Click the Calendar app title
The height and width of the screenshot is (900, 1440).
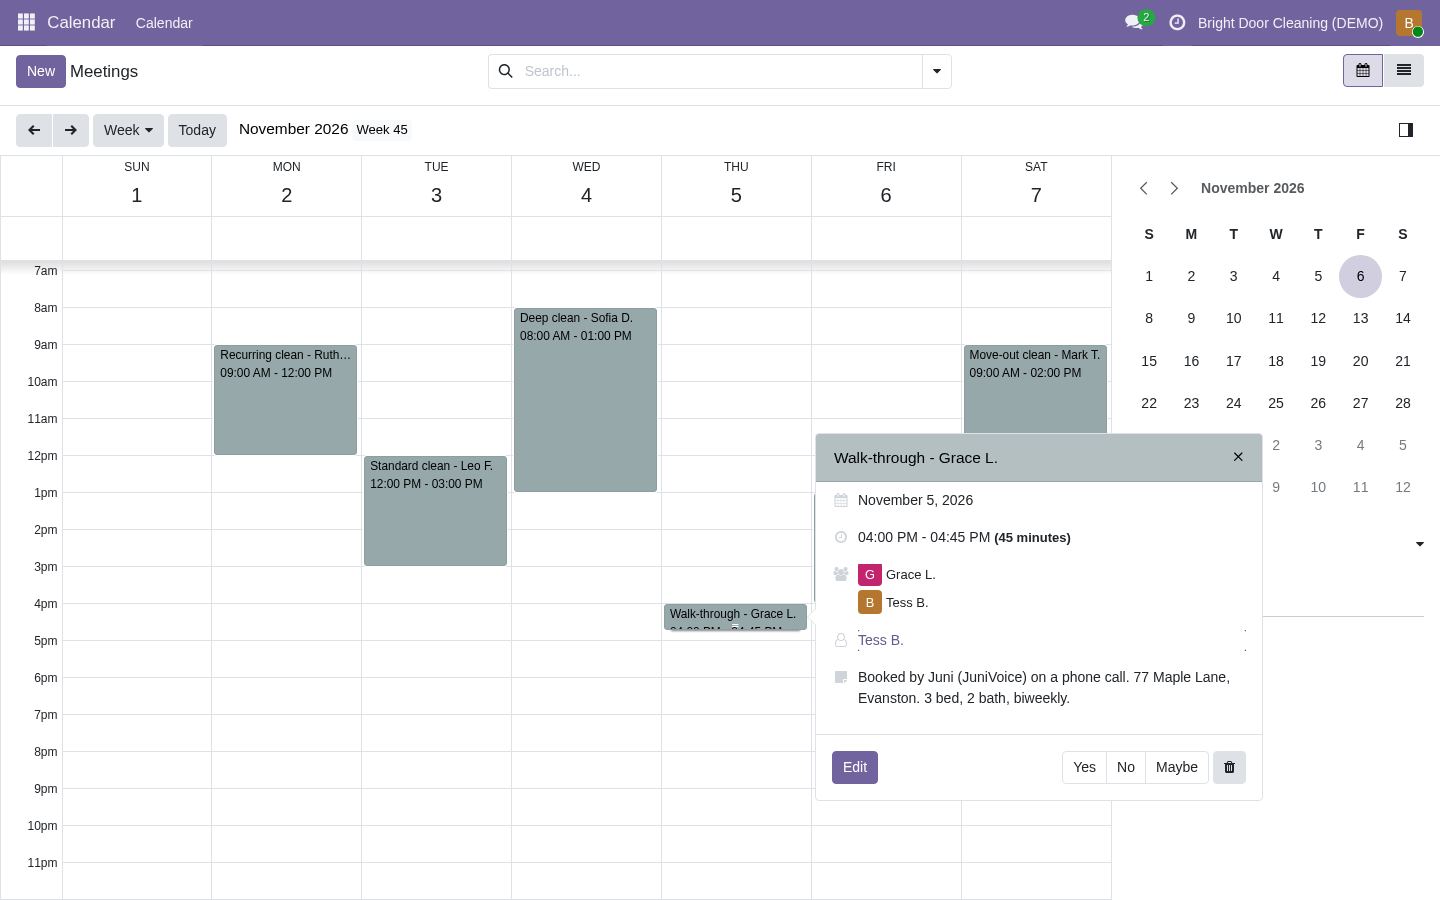pyautogui.click(x=81, y=22)
